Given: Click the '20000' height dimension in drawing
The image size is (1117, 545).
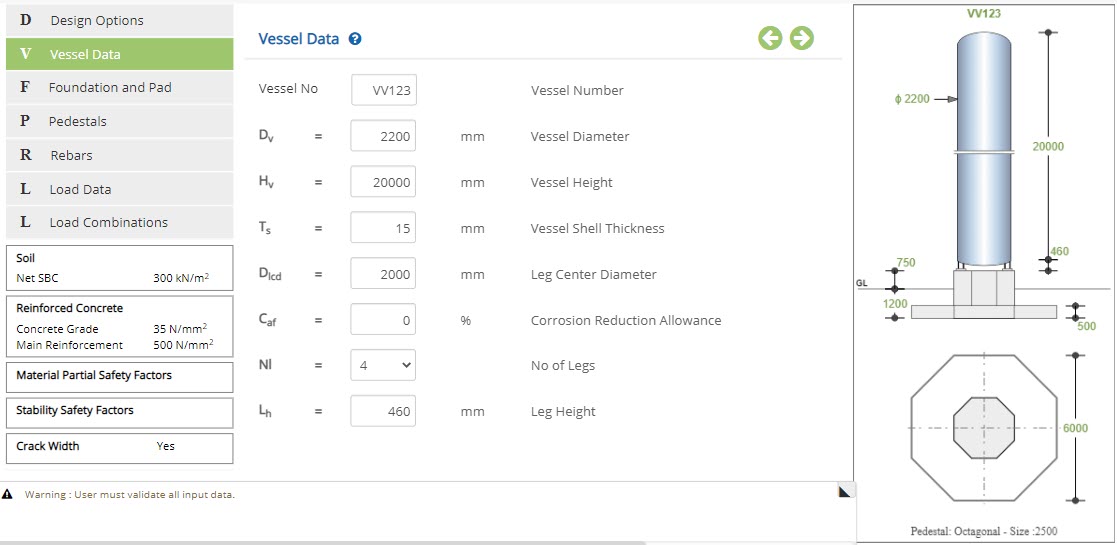Looking at the screenshot, I should pos(1048,147).
